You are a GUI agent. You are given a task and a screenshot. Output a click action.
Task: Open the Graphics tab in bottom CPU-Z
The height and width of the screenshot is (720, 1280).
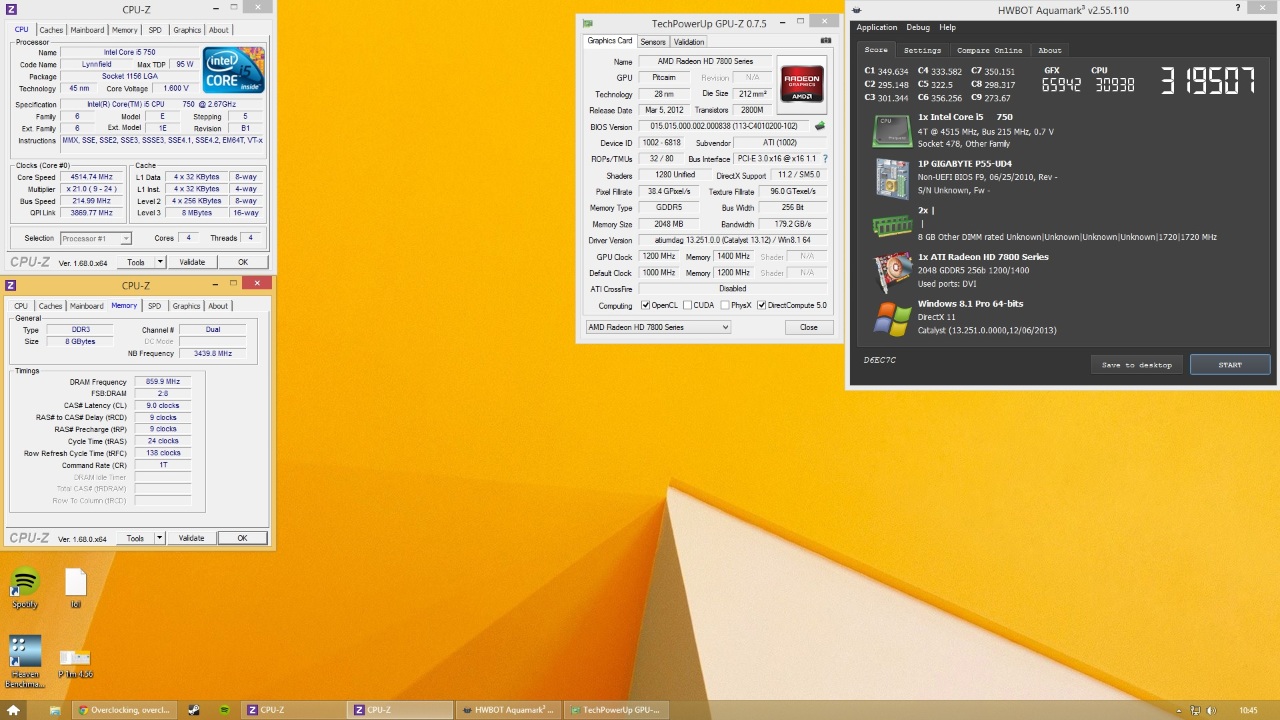(x=186, y=306)
